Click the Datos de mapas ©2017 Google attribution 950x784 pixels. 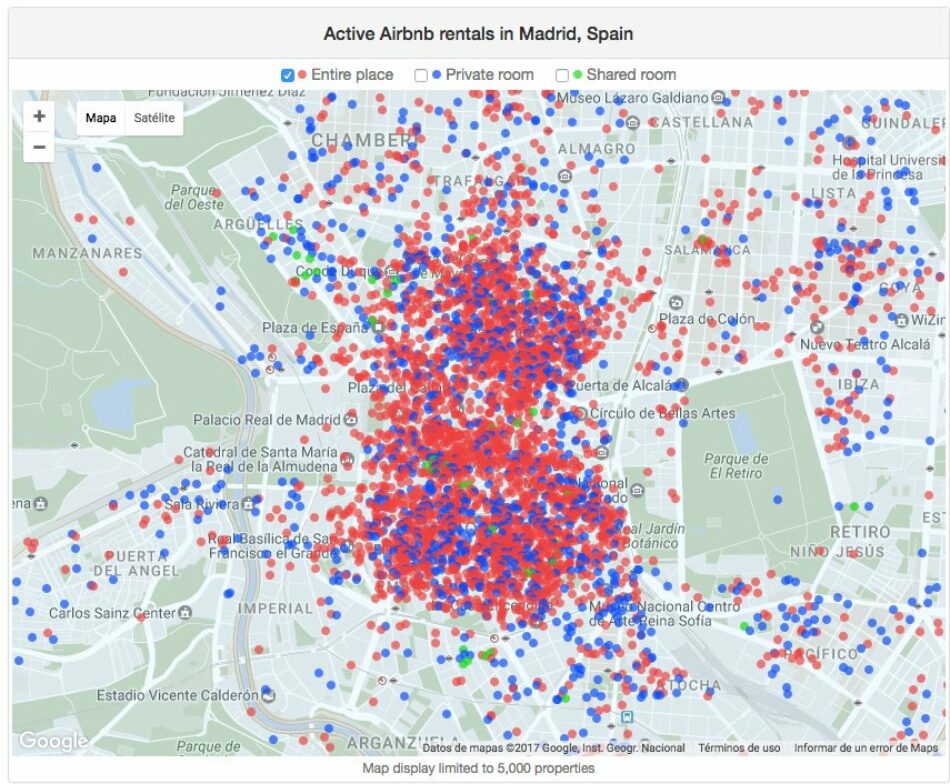pos(553,748)
